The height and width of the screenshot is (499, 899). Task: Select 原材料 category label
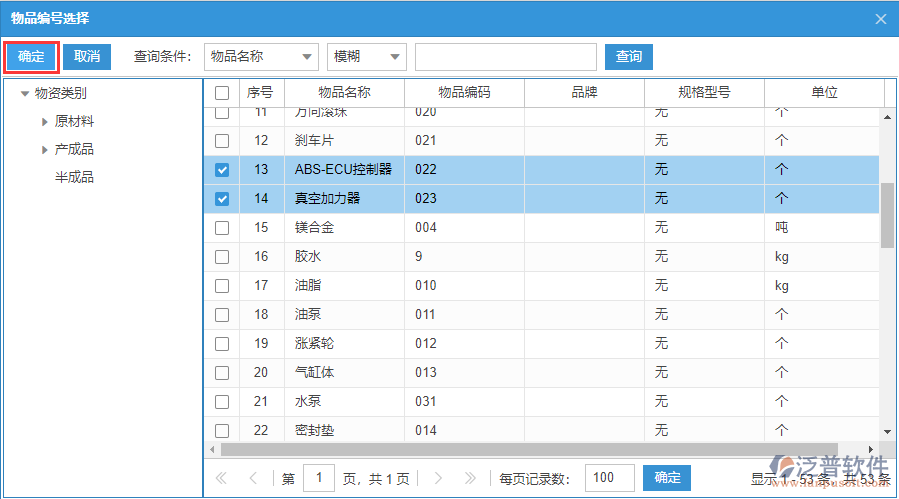[74, 122]
